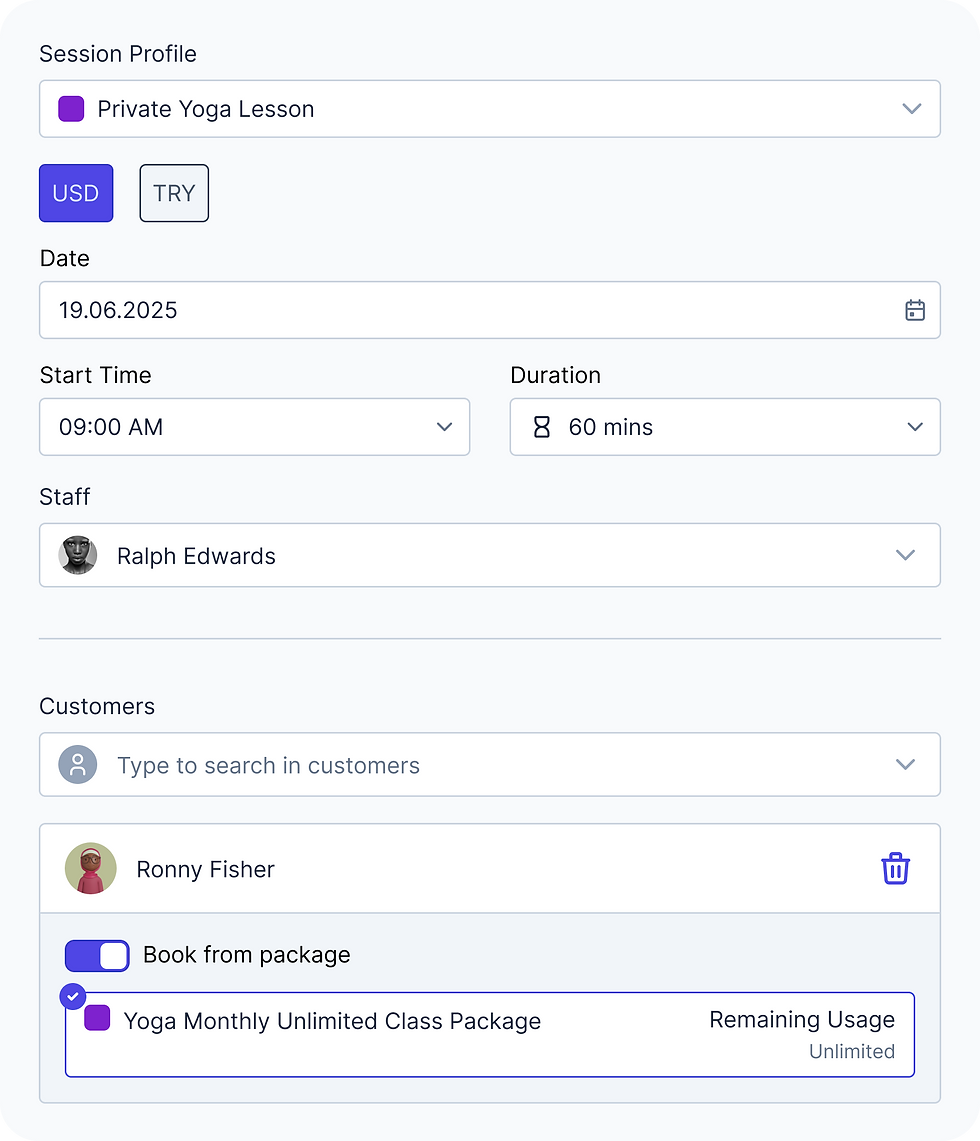Click the hourglass icon in Duration field

(541, 427)
